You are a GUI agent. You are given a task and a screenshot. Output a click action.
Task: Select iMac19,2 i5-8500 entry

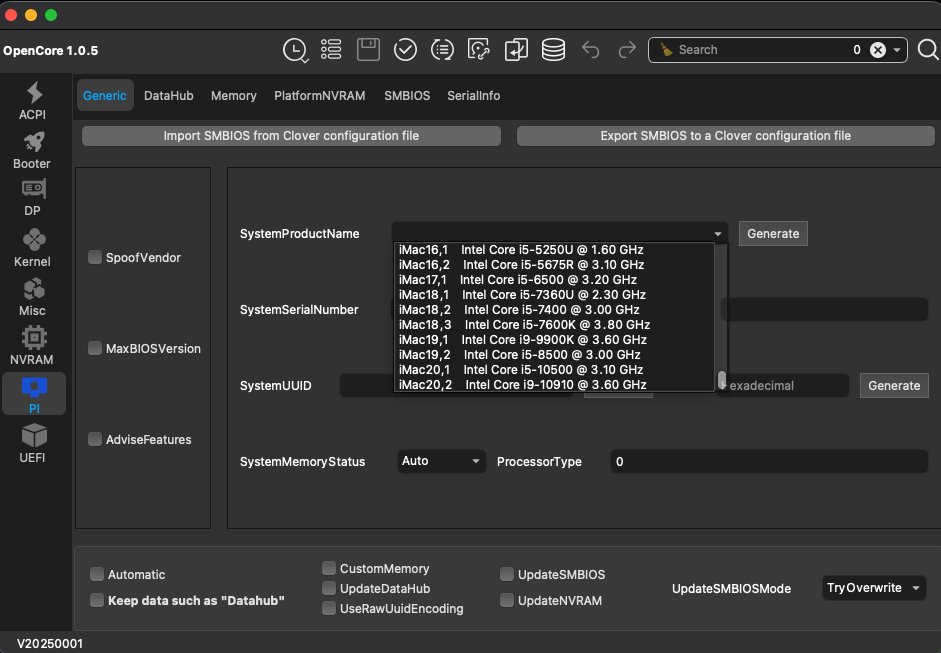553,355
